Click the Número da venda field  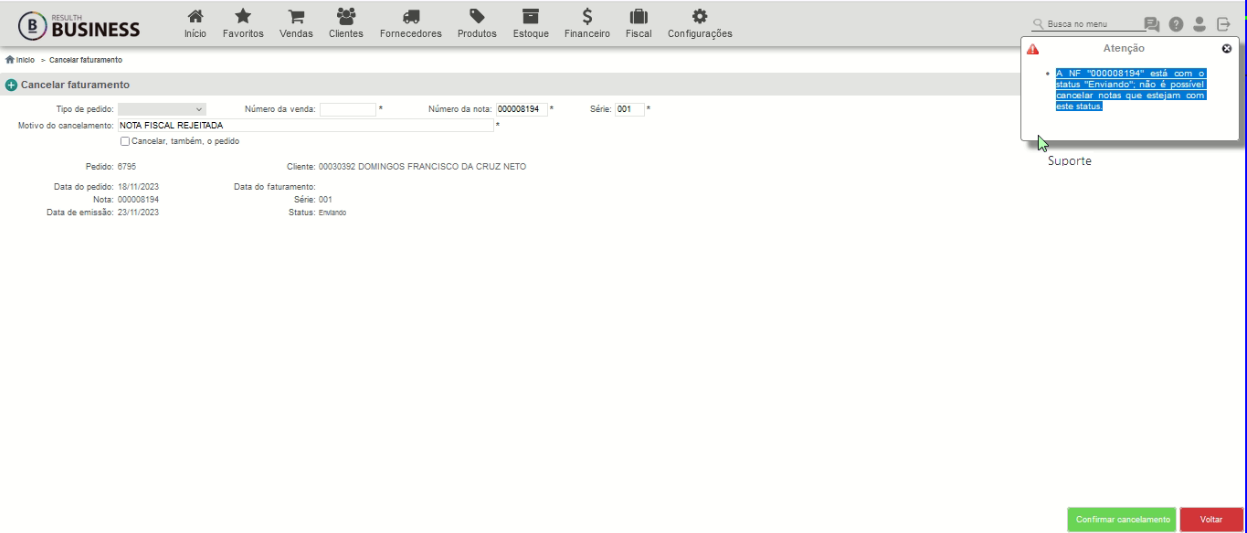pos(348,109)
